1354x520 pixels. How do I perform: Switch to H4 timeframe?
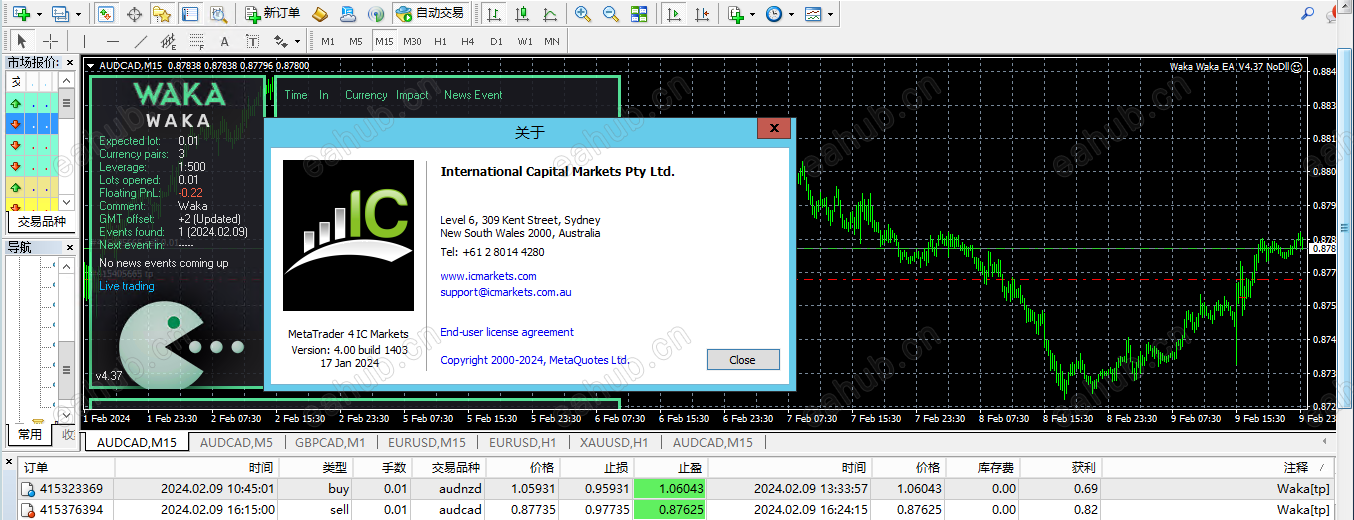click(468, 41)
